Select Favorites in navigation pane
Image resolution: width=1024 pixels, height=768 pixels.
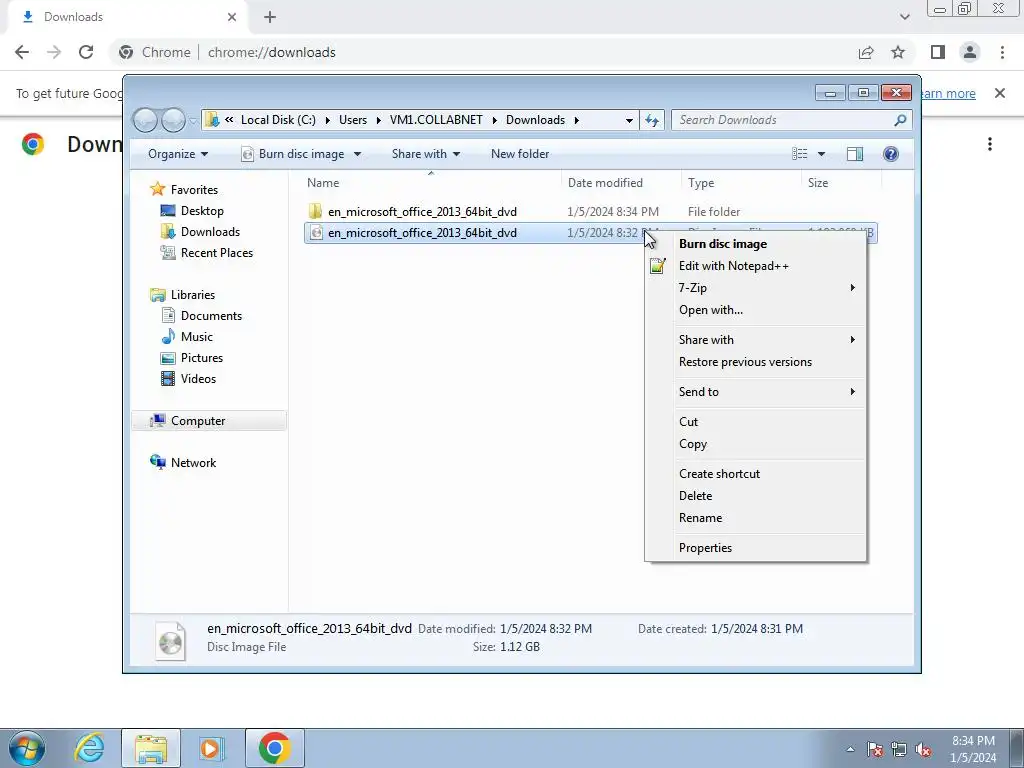click(194, 190)
